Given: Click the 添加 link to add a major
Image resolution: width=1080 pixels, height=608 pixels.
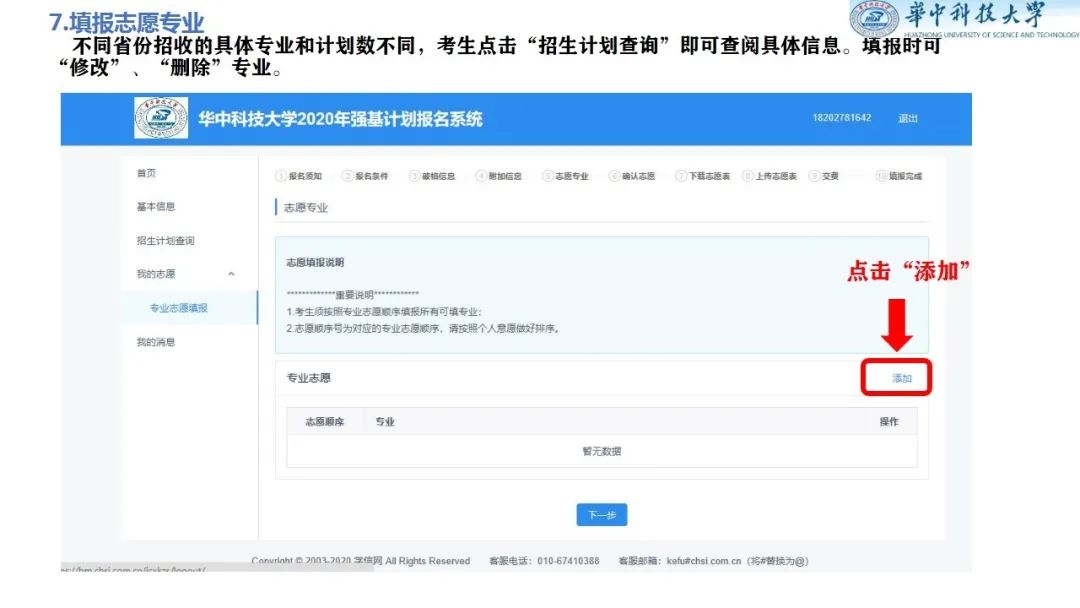Looking at the screenshot, I should point(902,378).
